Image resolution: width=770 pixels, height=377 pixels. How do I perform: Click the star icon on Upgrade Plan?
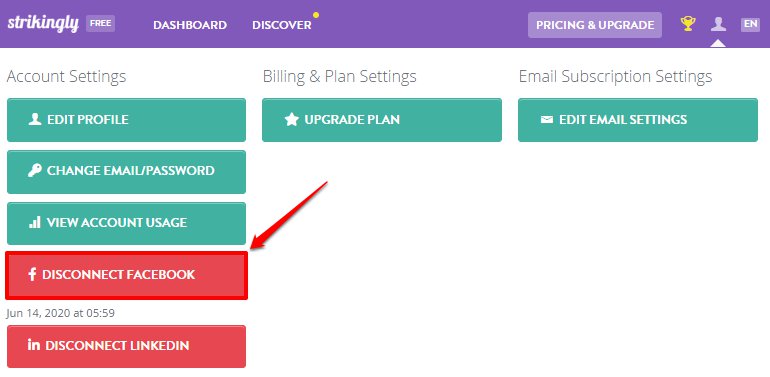(x=292, y=119)
